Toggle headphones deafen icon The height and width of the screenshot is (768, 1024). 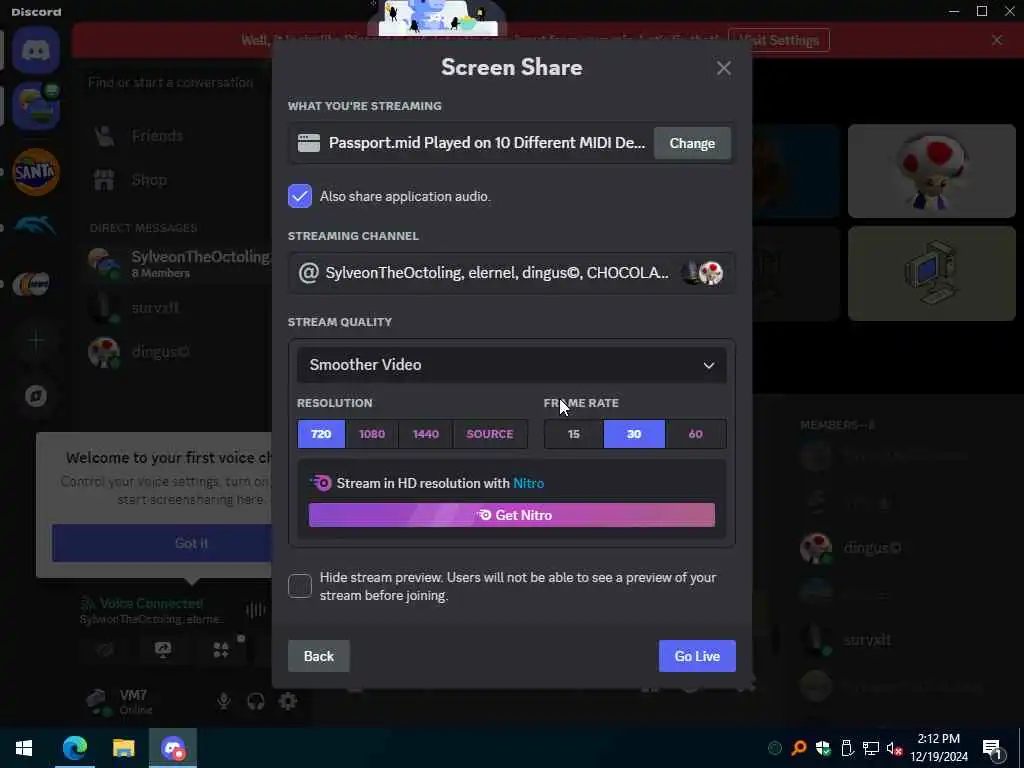pos(255,701)
